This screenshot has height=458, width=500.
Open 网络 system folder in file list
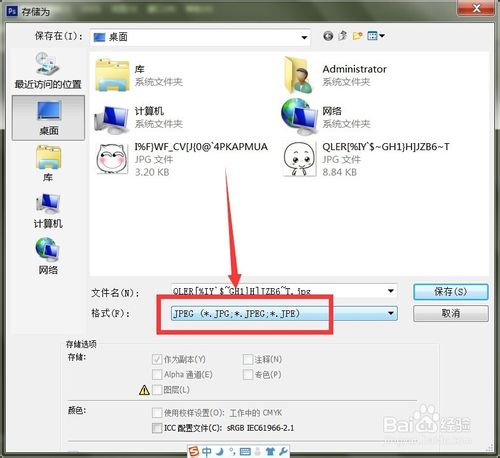tap(326, 117)
